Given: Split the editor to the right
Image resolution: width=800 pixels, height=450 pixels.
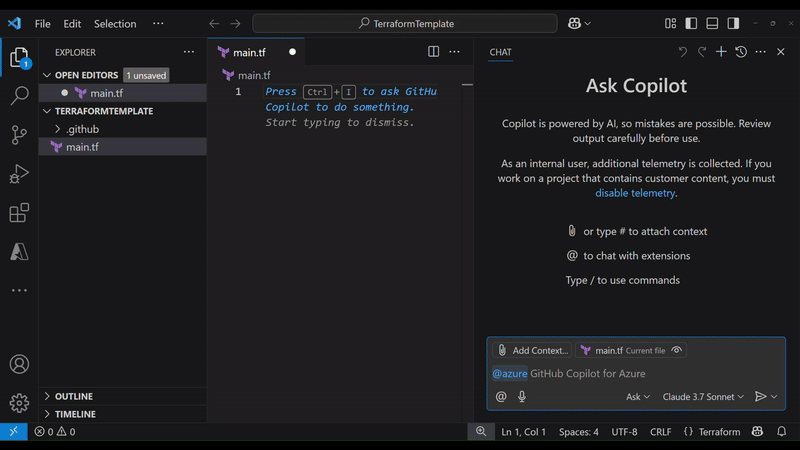Looking at the screenshot, I should [x=433, y=52].
